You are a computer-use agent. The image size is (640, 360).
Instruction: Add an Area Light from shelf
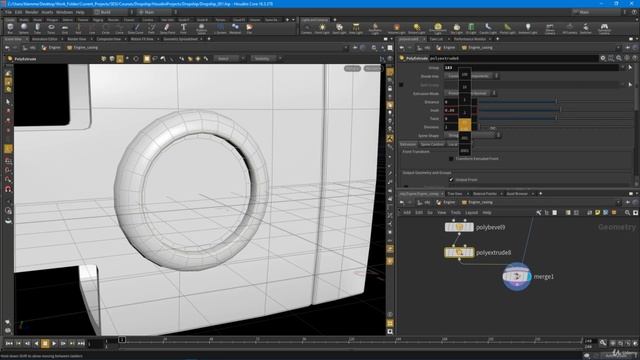tap(356, 29)
